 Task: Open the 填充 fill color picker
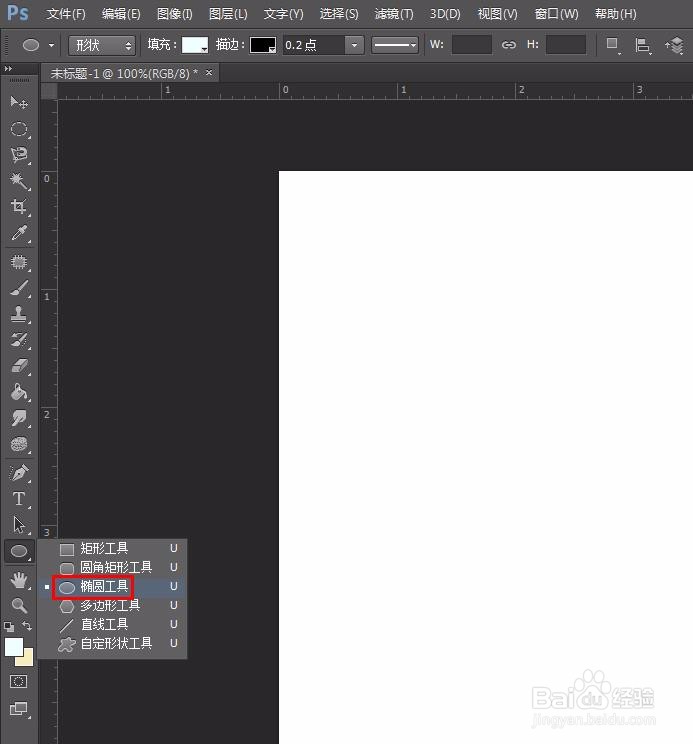pyautogui.click(x=195, y=45)
